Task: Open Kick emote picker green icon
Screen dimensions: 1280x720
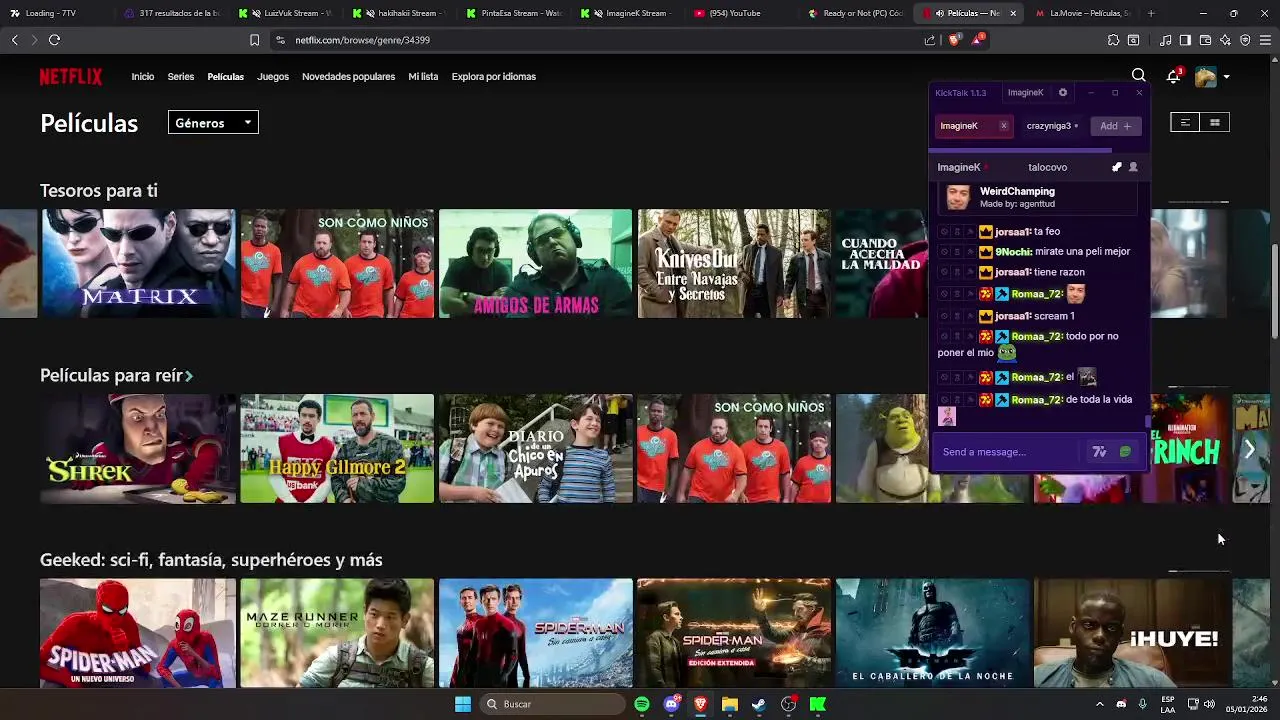Action: (x=1125, y=452)
